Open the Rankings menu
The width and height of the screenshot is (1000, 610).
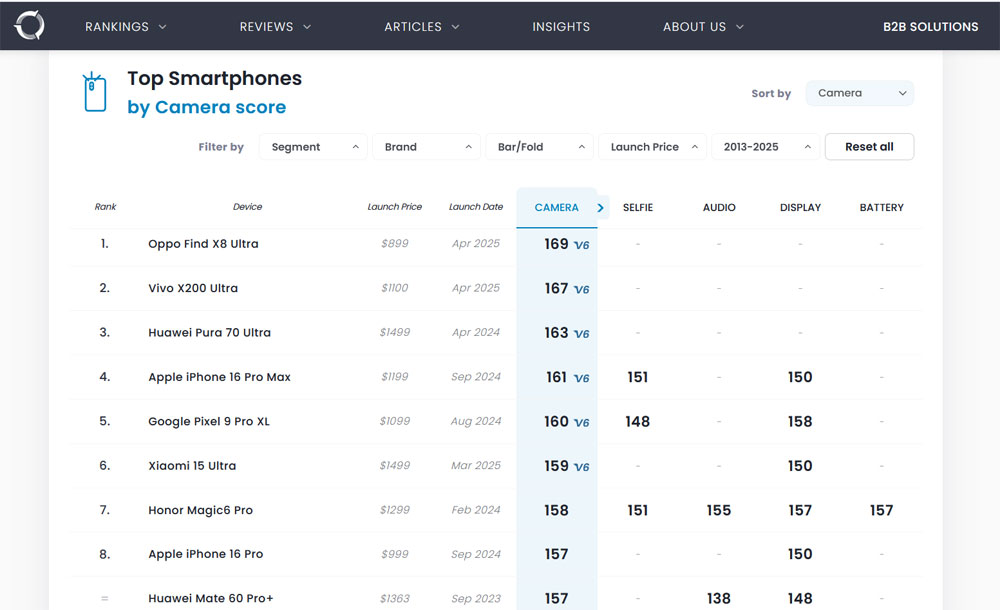click(126, 27)
